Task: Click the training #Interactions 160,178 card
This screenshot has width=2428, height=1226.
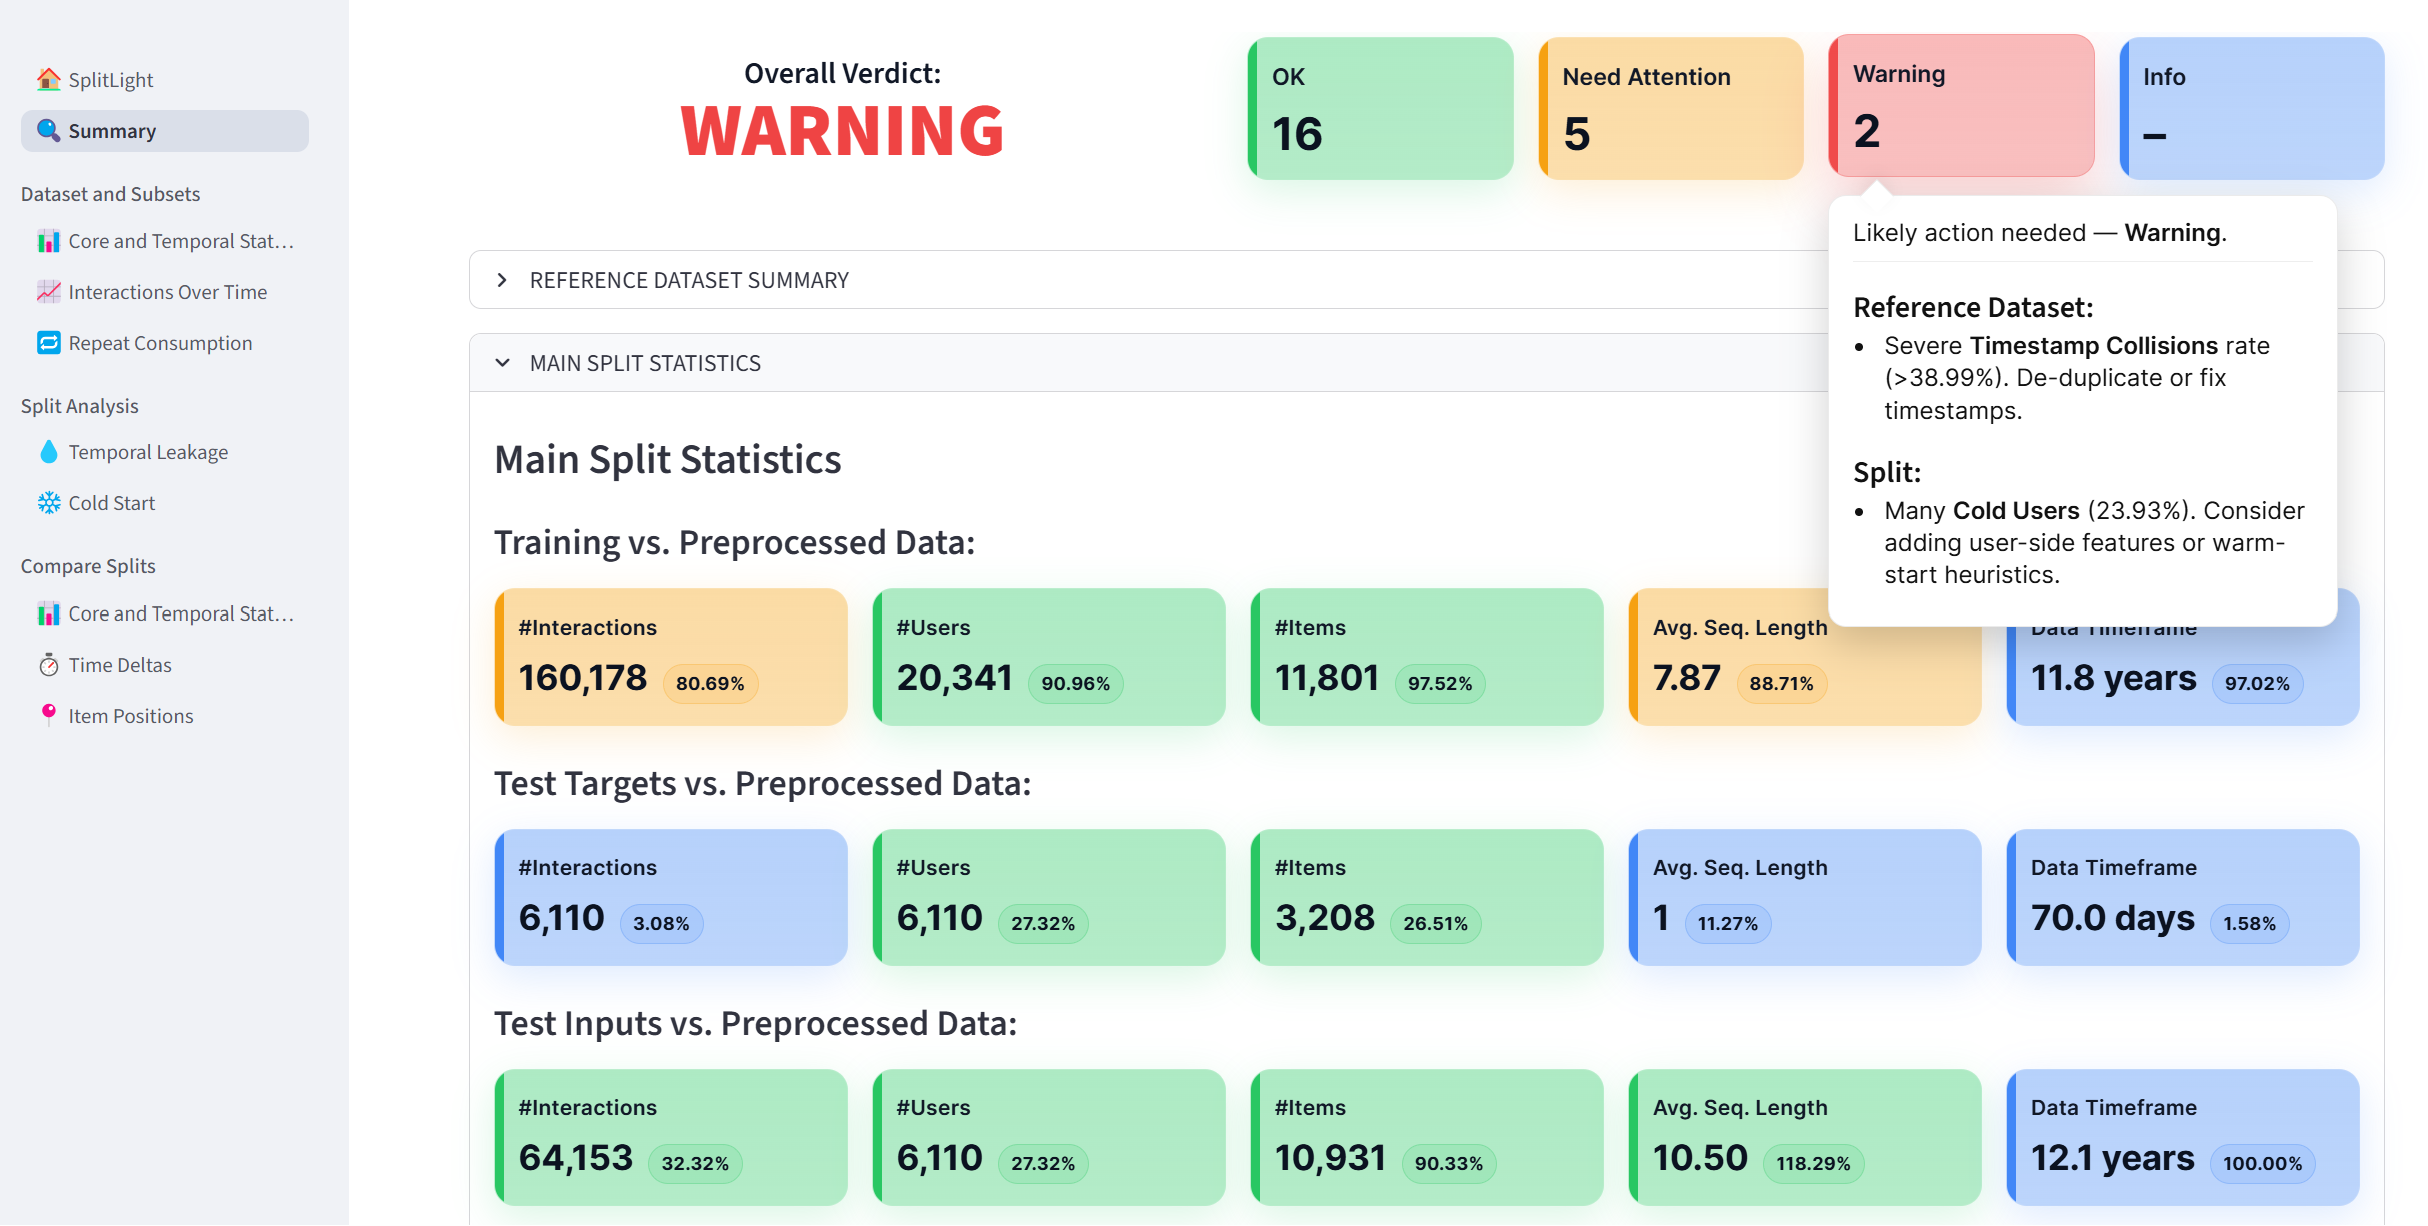Action: (x=670, y=657)
